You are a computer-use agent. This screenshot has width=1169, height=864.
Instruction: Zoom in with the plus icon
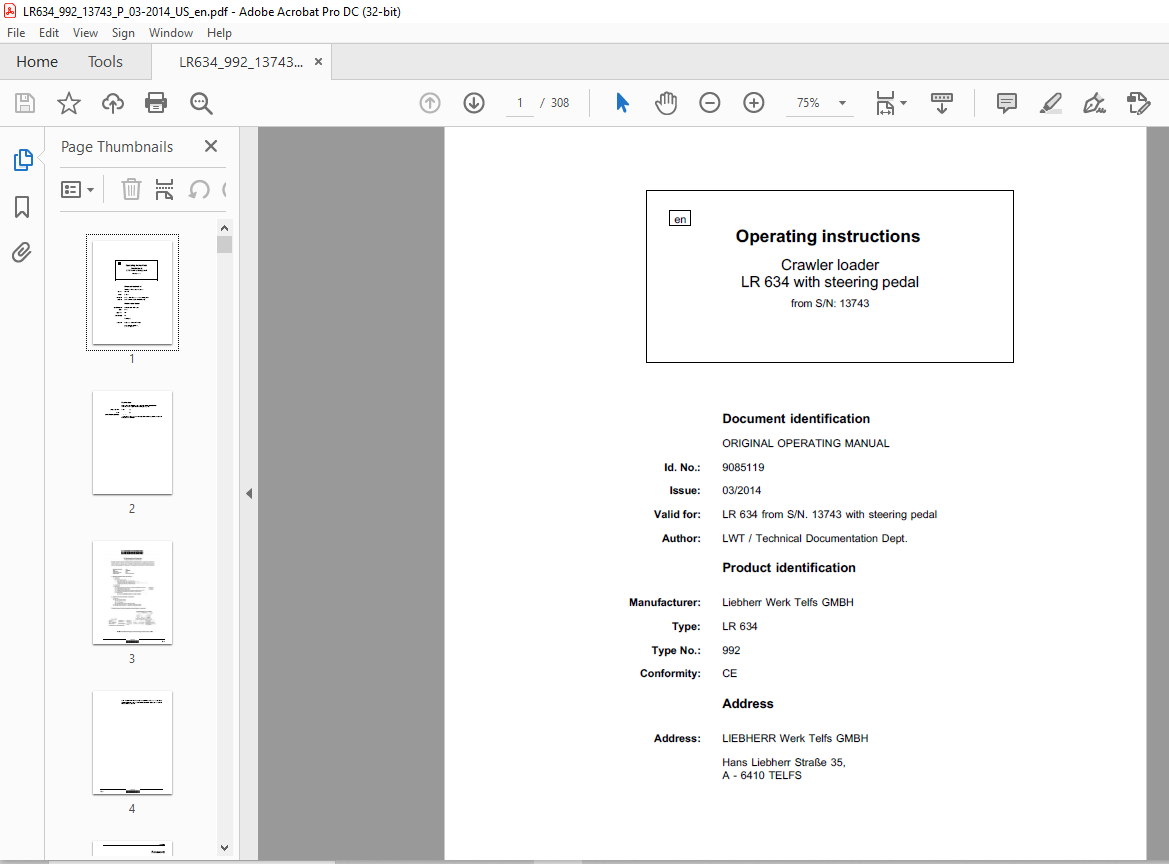[x=754, y=103]
